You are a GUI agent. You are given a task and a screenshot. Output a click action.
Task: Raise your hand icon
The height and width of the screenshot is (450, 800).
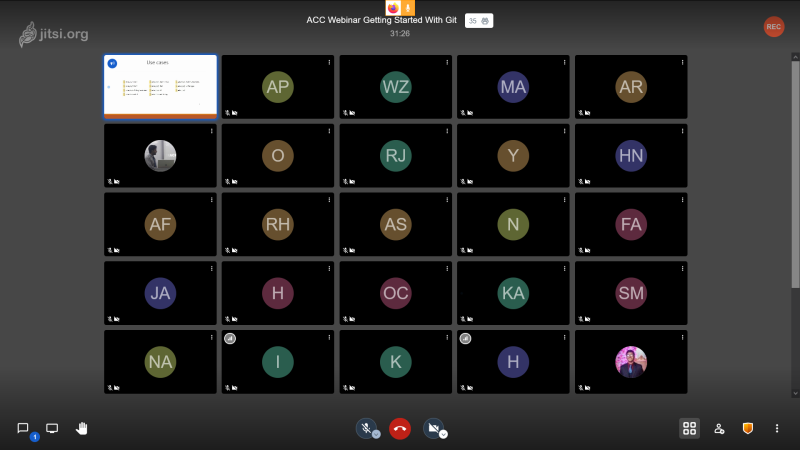coord(82,428)
